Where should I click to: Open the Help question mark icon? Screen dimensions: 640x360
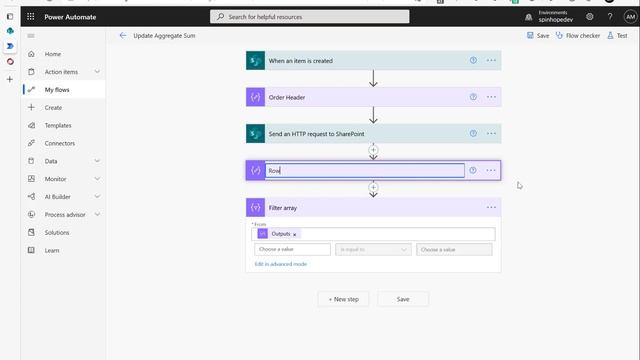(x=610, y=17)
